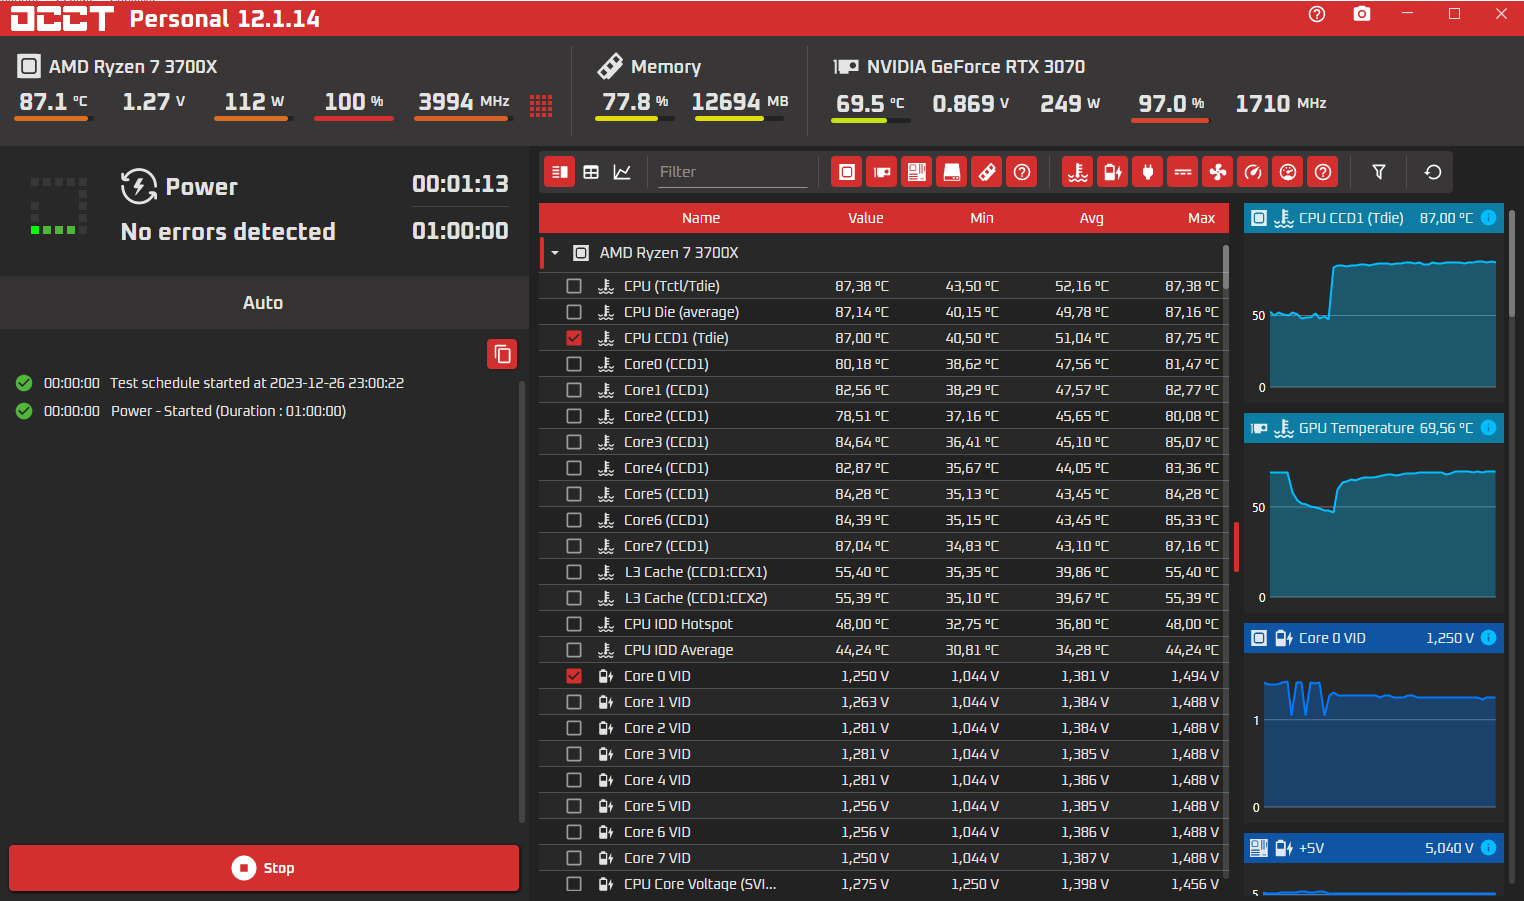The width and height of the screenshot is (1524, 901).
Task: Take a screenshot with the camera icon
Action: coord(1362,14)
